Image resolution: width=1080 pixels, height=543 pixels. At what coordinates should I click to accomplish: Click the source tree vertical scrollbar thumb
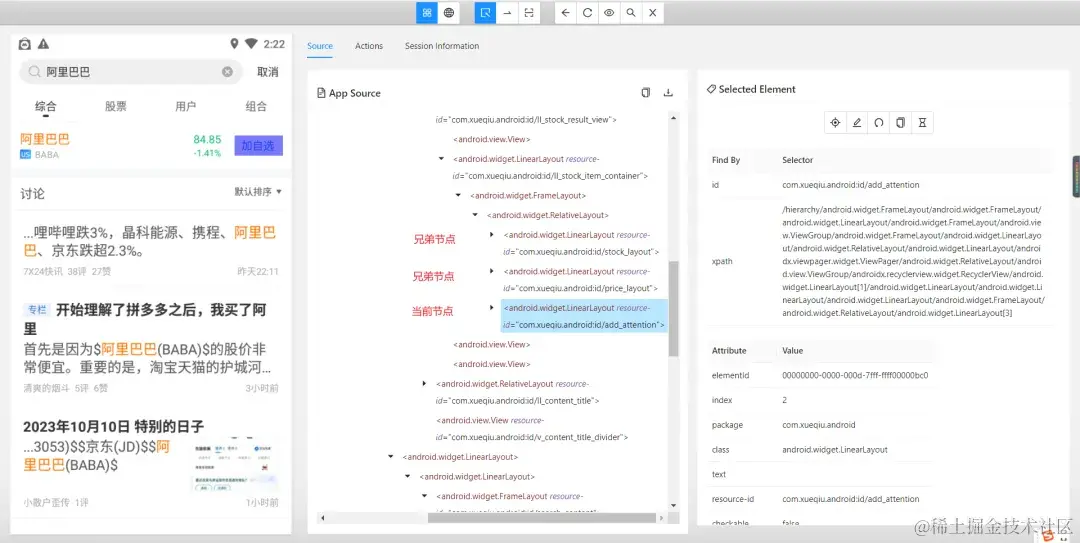(674, 309)
